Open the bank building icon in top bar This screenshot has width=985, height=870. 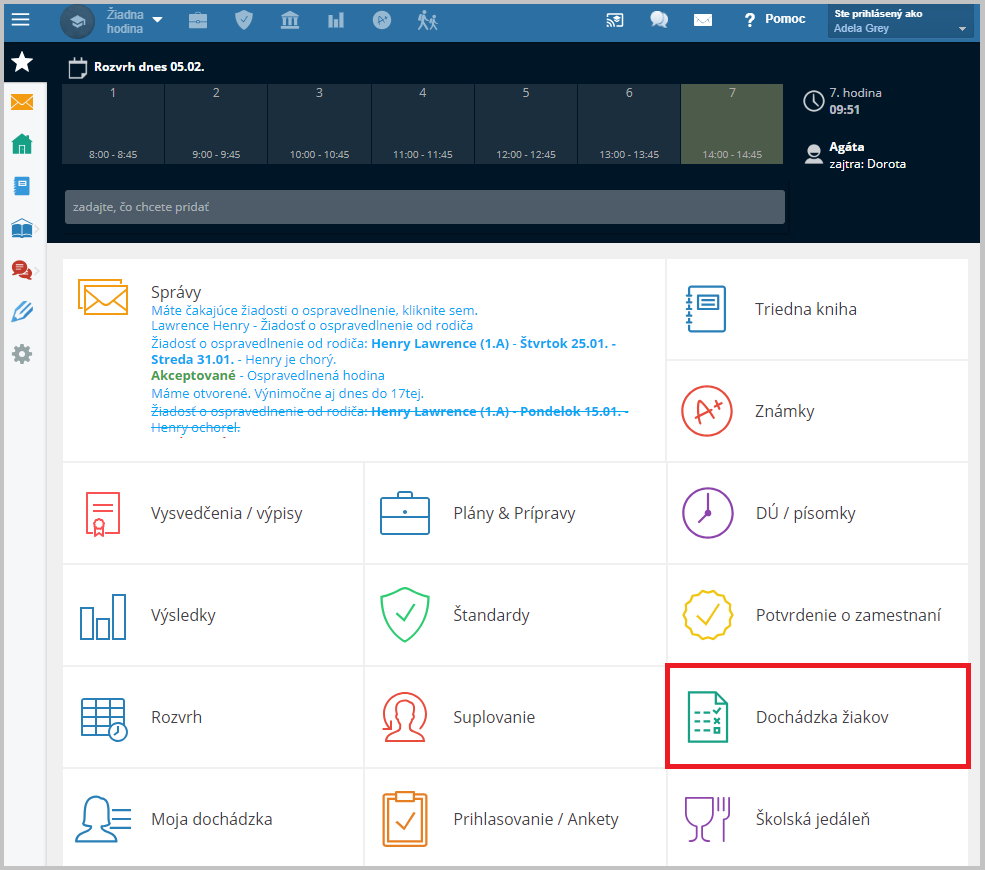tap(290, 21)
